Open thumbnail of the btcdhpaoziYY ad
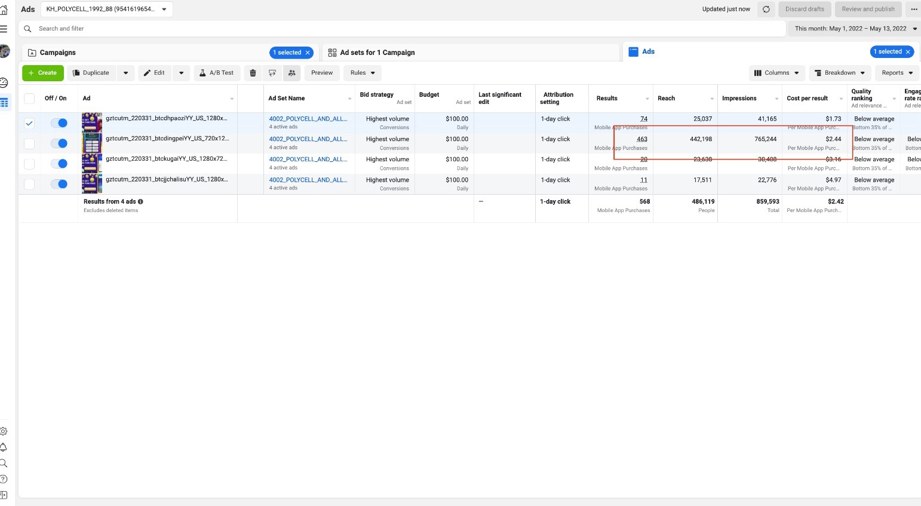 coord(92,122)
